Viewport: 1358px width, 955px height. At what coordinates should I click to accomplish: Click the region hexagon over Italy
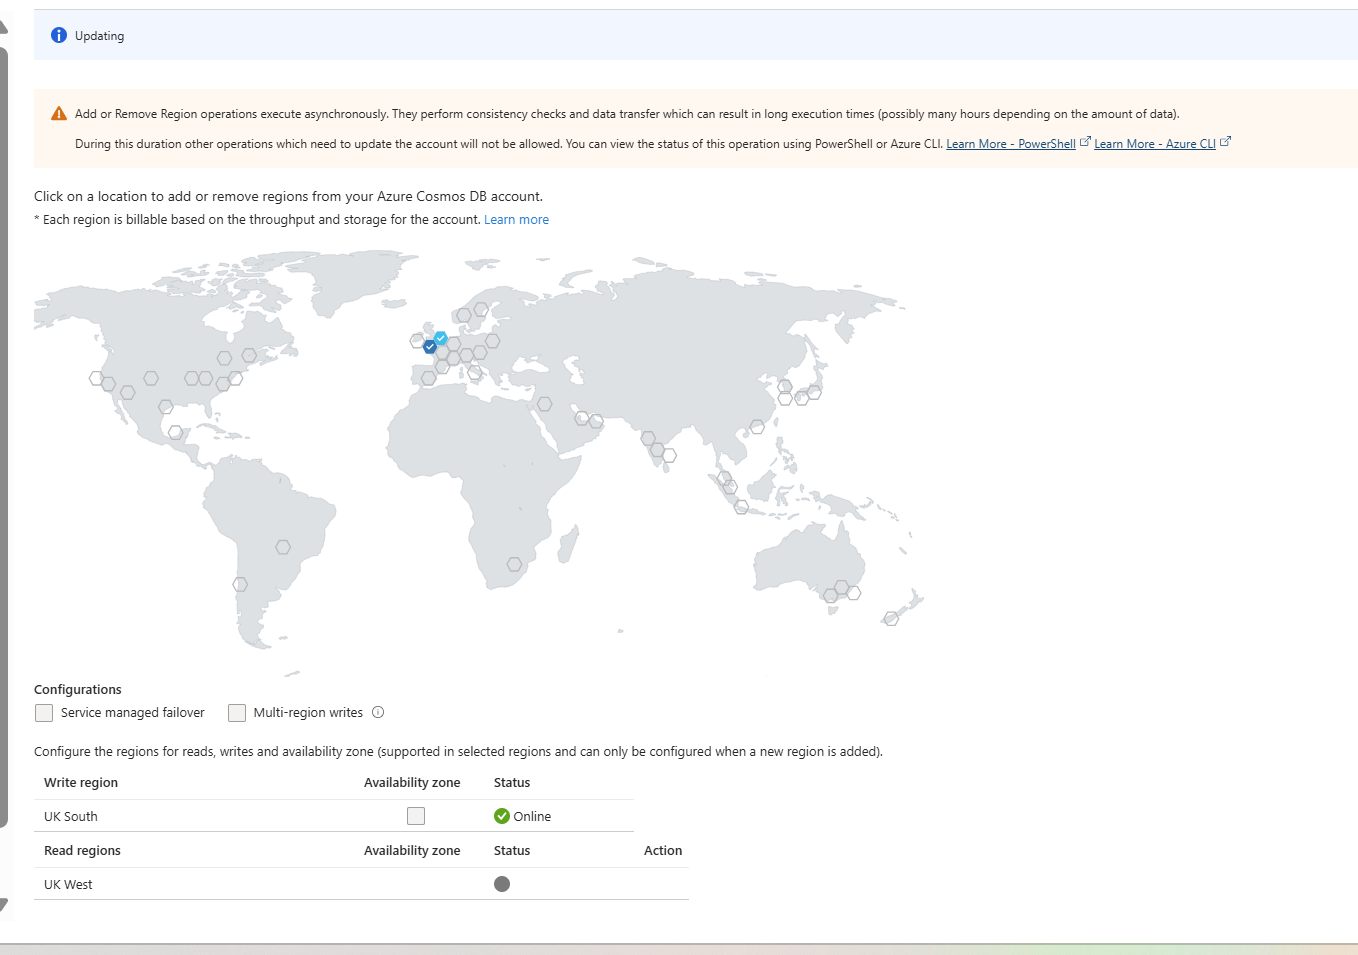click(x=475, y=372)
